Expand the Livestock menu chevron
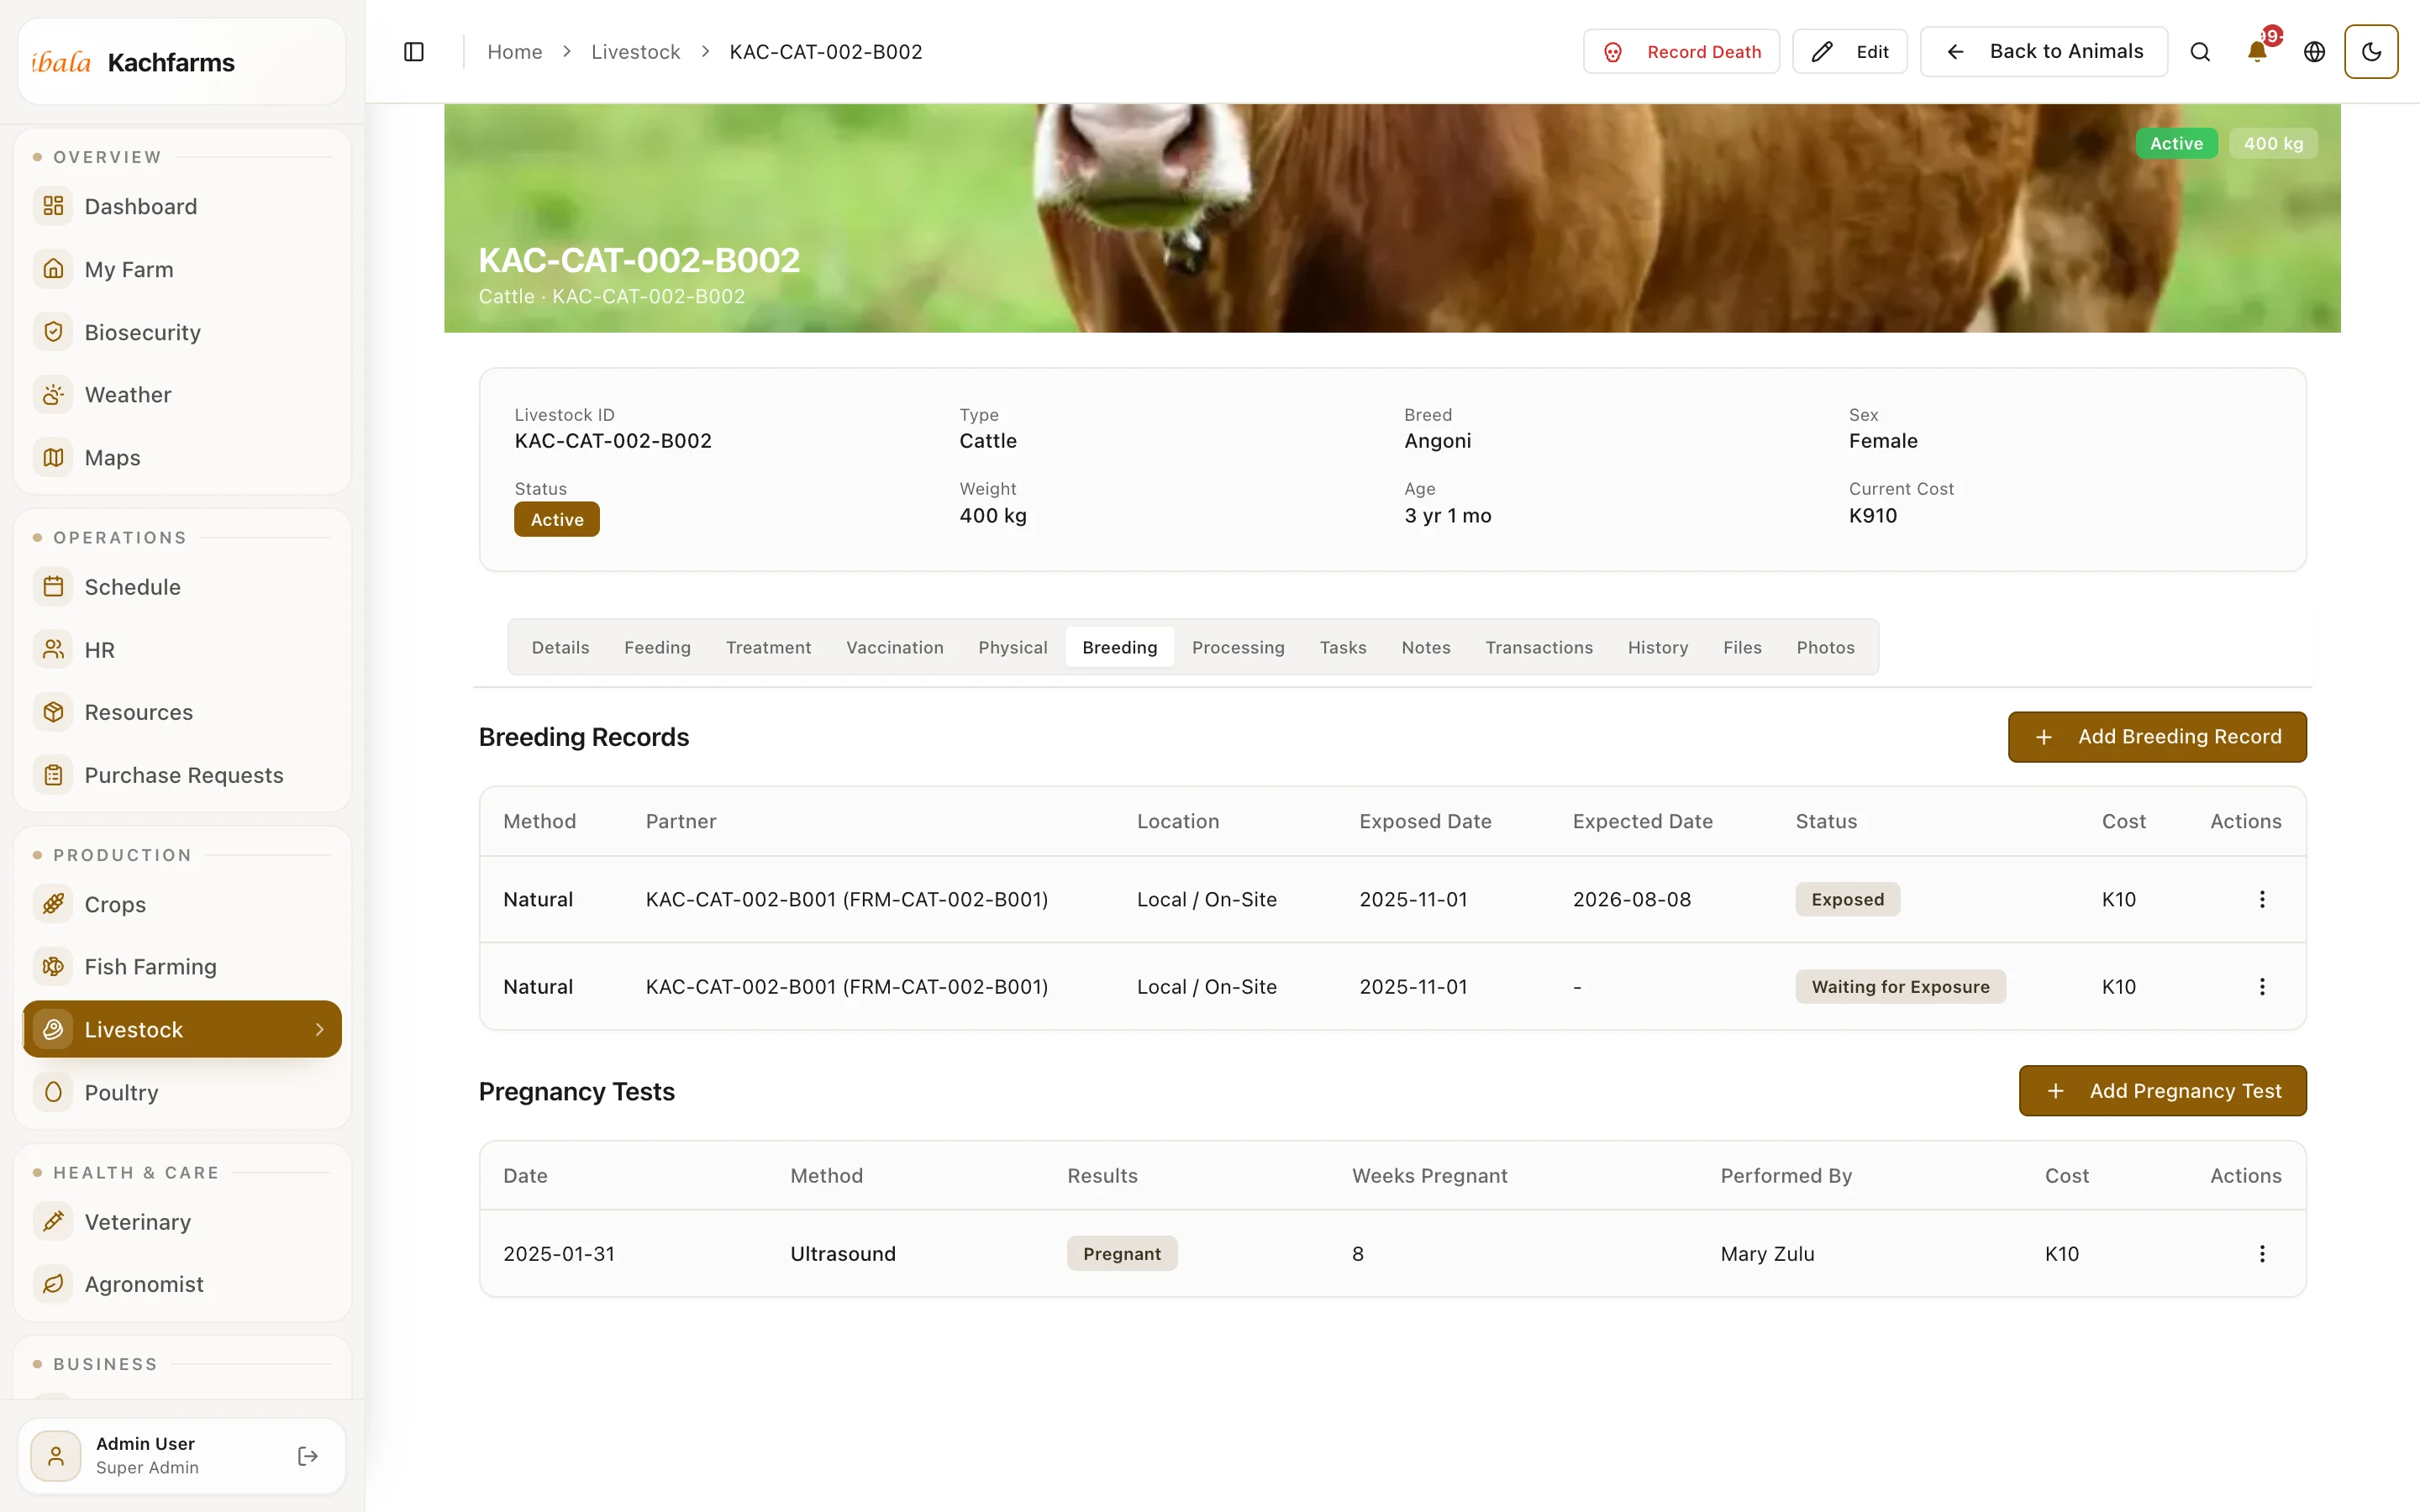 [319, 1029]
